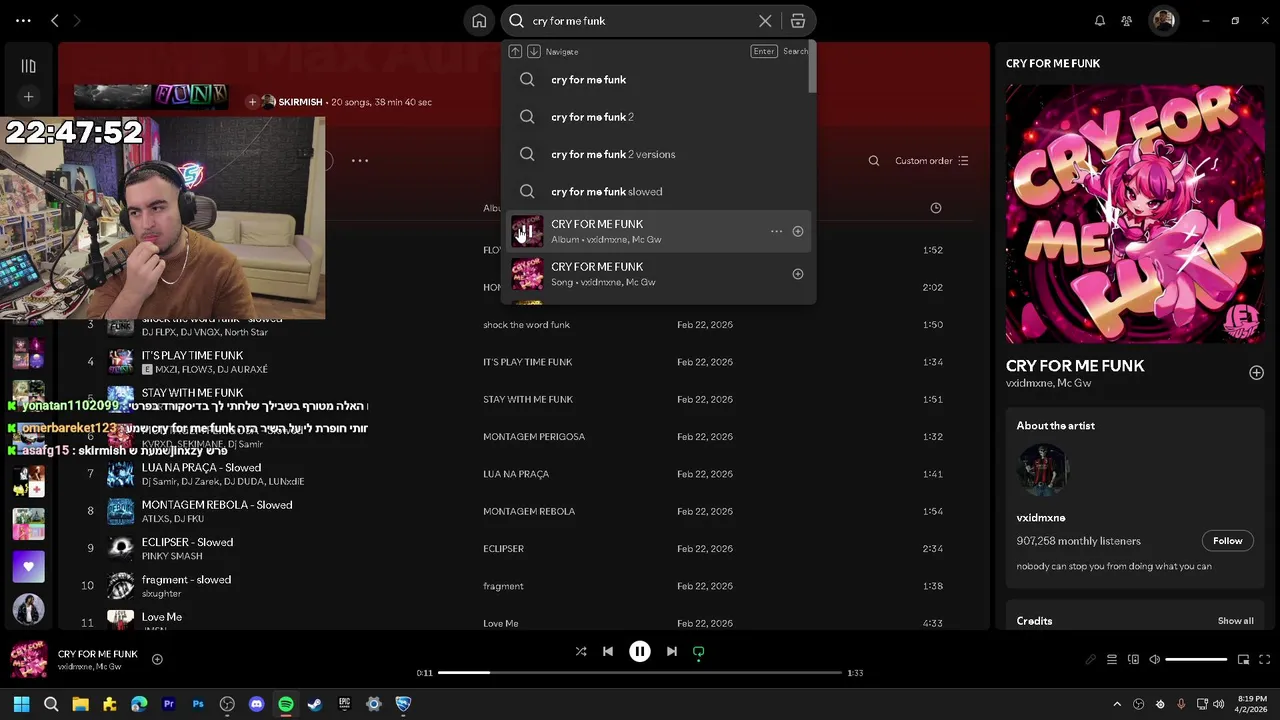Toggle the repeat button
1280x720 pixels.
(699, 651)
